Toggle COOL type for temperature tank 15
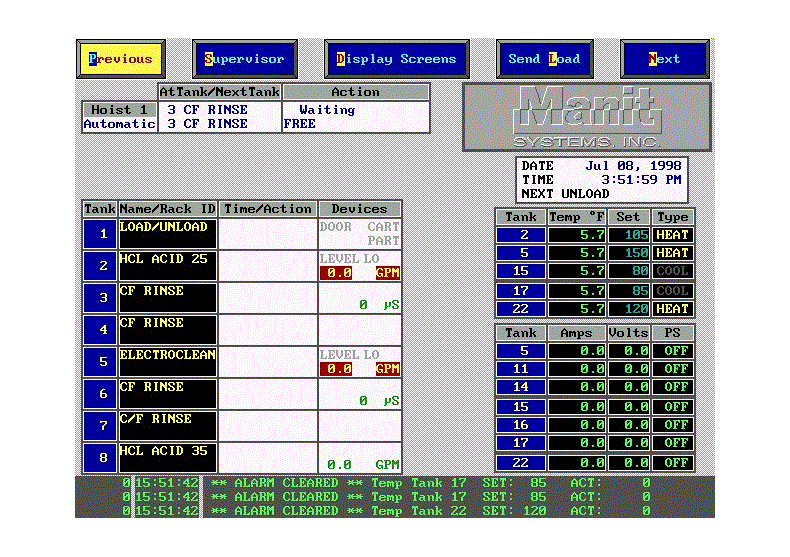The image size is (790, 557). (672, 271)
